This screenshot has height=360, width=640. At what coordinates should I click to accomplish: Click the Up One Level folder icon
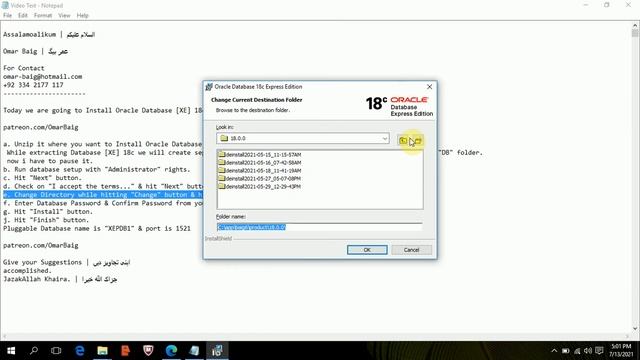(x=403, y=140)
